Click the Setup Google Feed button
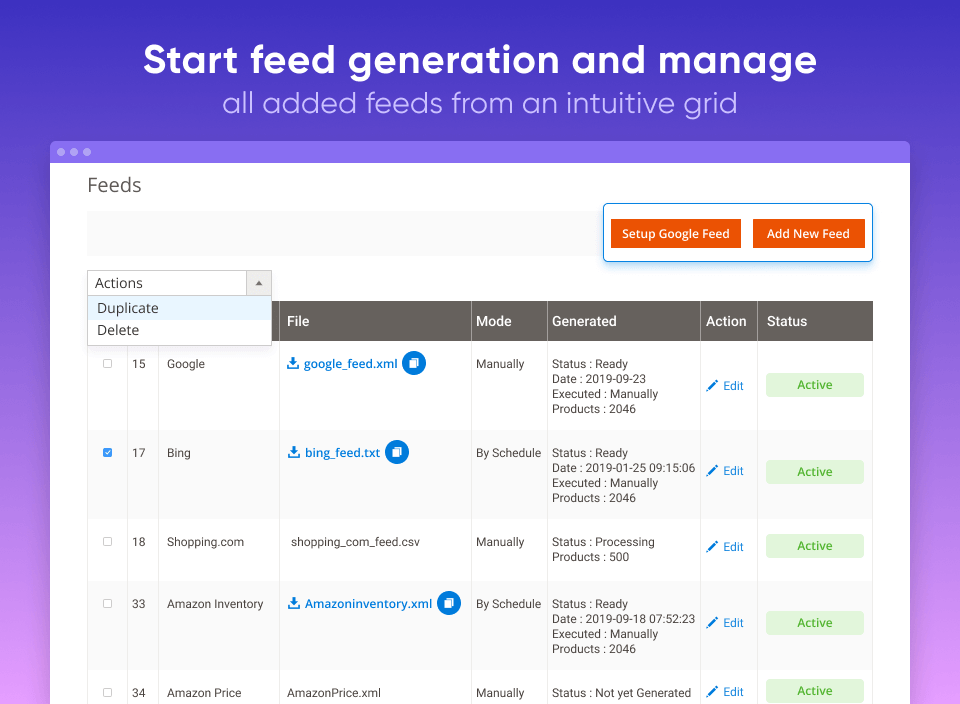Screen dimensions: 960x704 [675, 233]
